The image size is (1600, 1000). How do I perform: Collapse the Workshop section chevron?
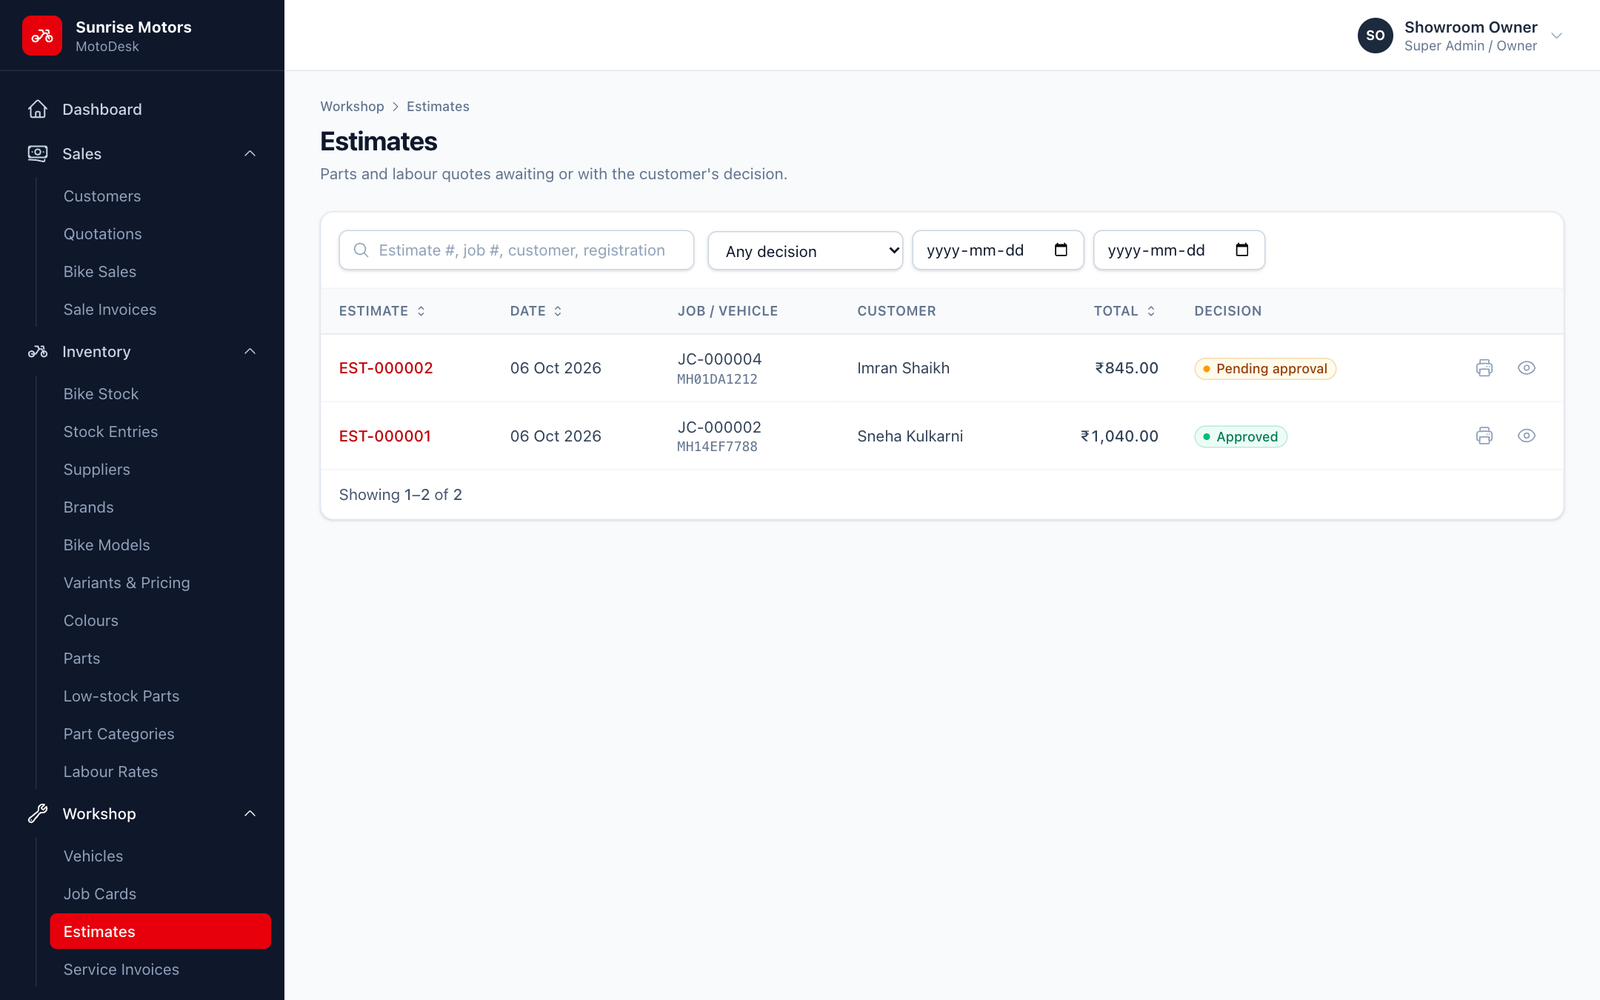point(250,813)
